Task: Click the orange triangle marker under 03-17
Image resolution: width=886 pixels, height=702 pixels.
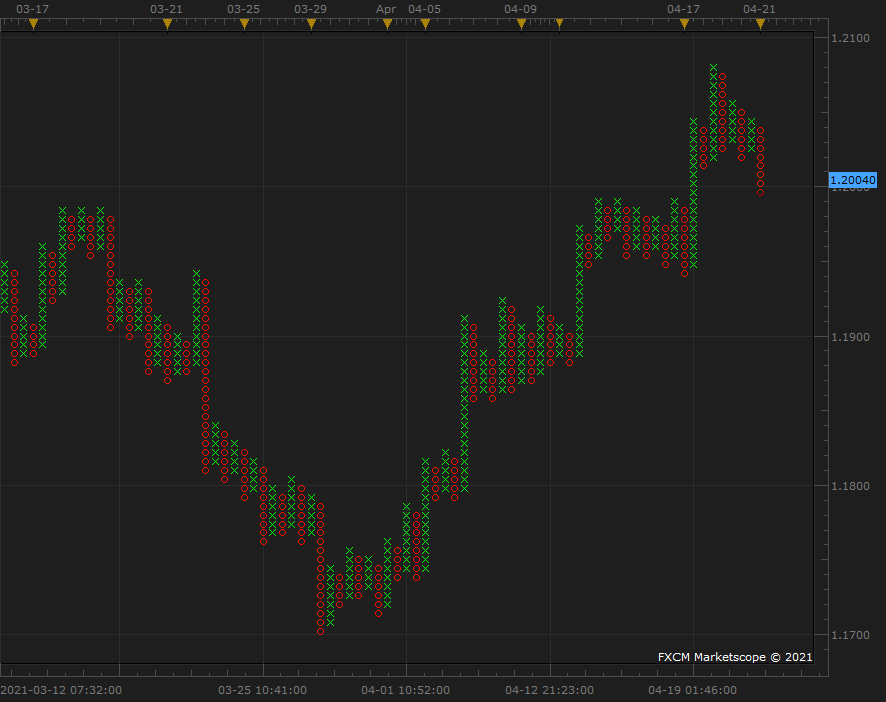Action: 33,24
